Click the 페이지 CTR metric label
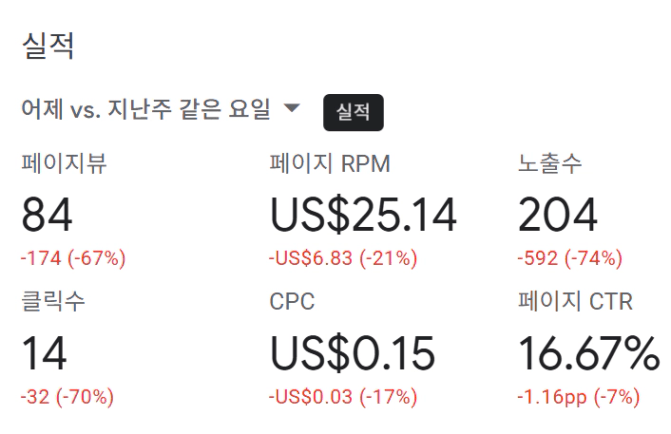The width and height of the screenshot is (671, 434). click(575, 302)
